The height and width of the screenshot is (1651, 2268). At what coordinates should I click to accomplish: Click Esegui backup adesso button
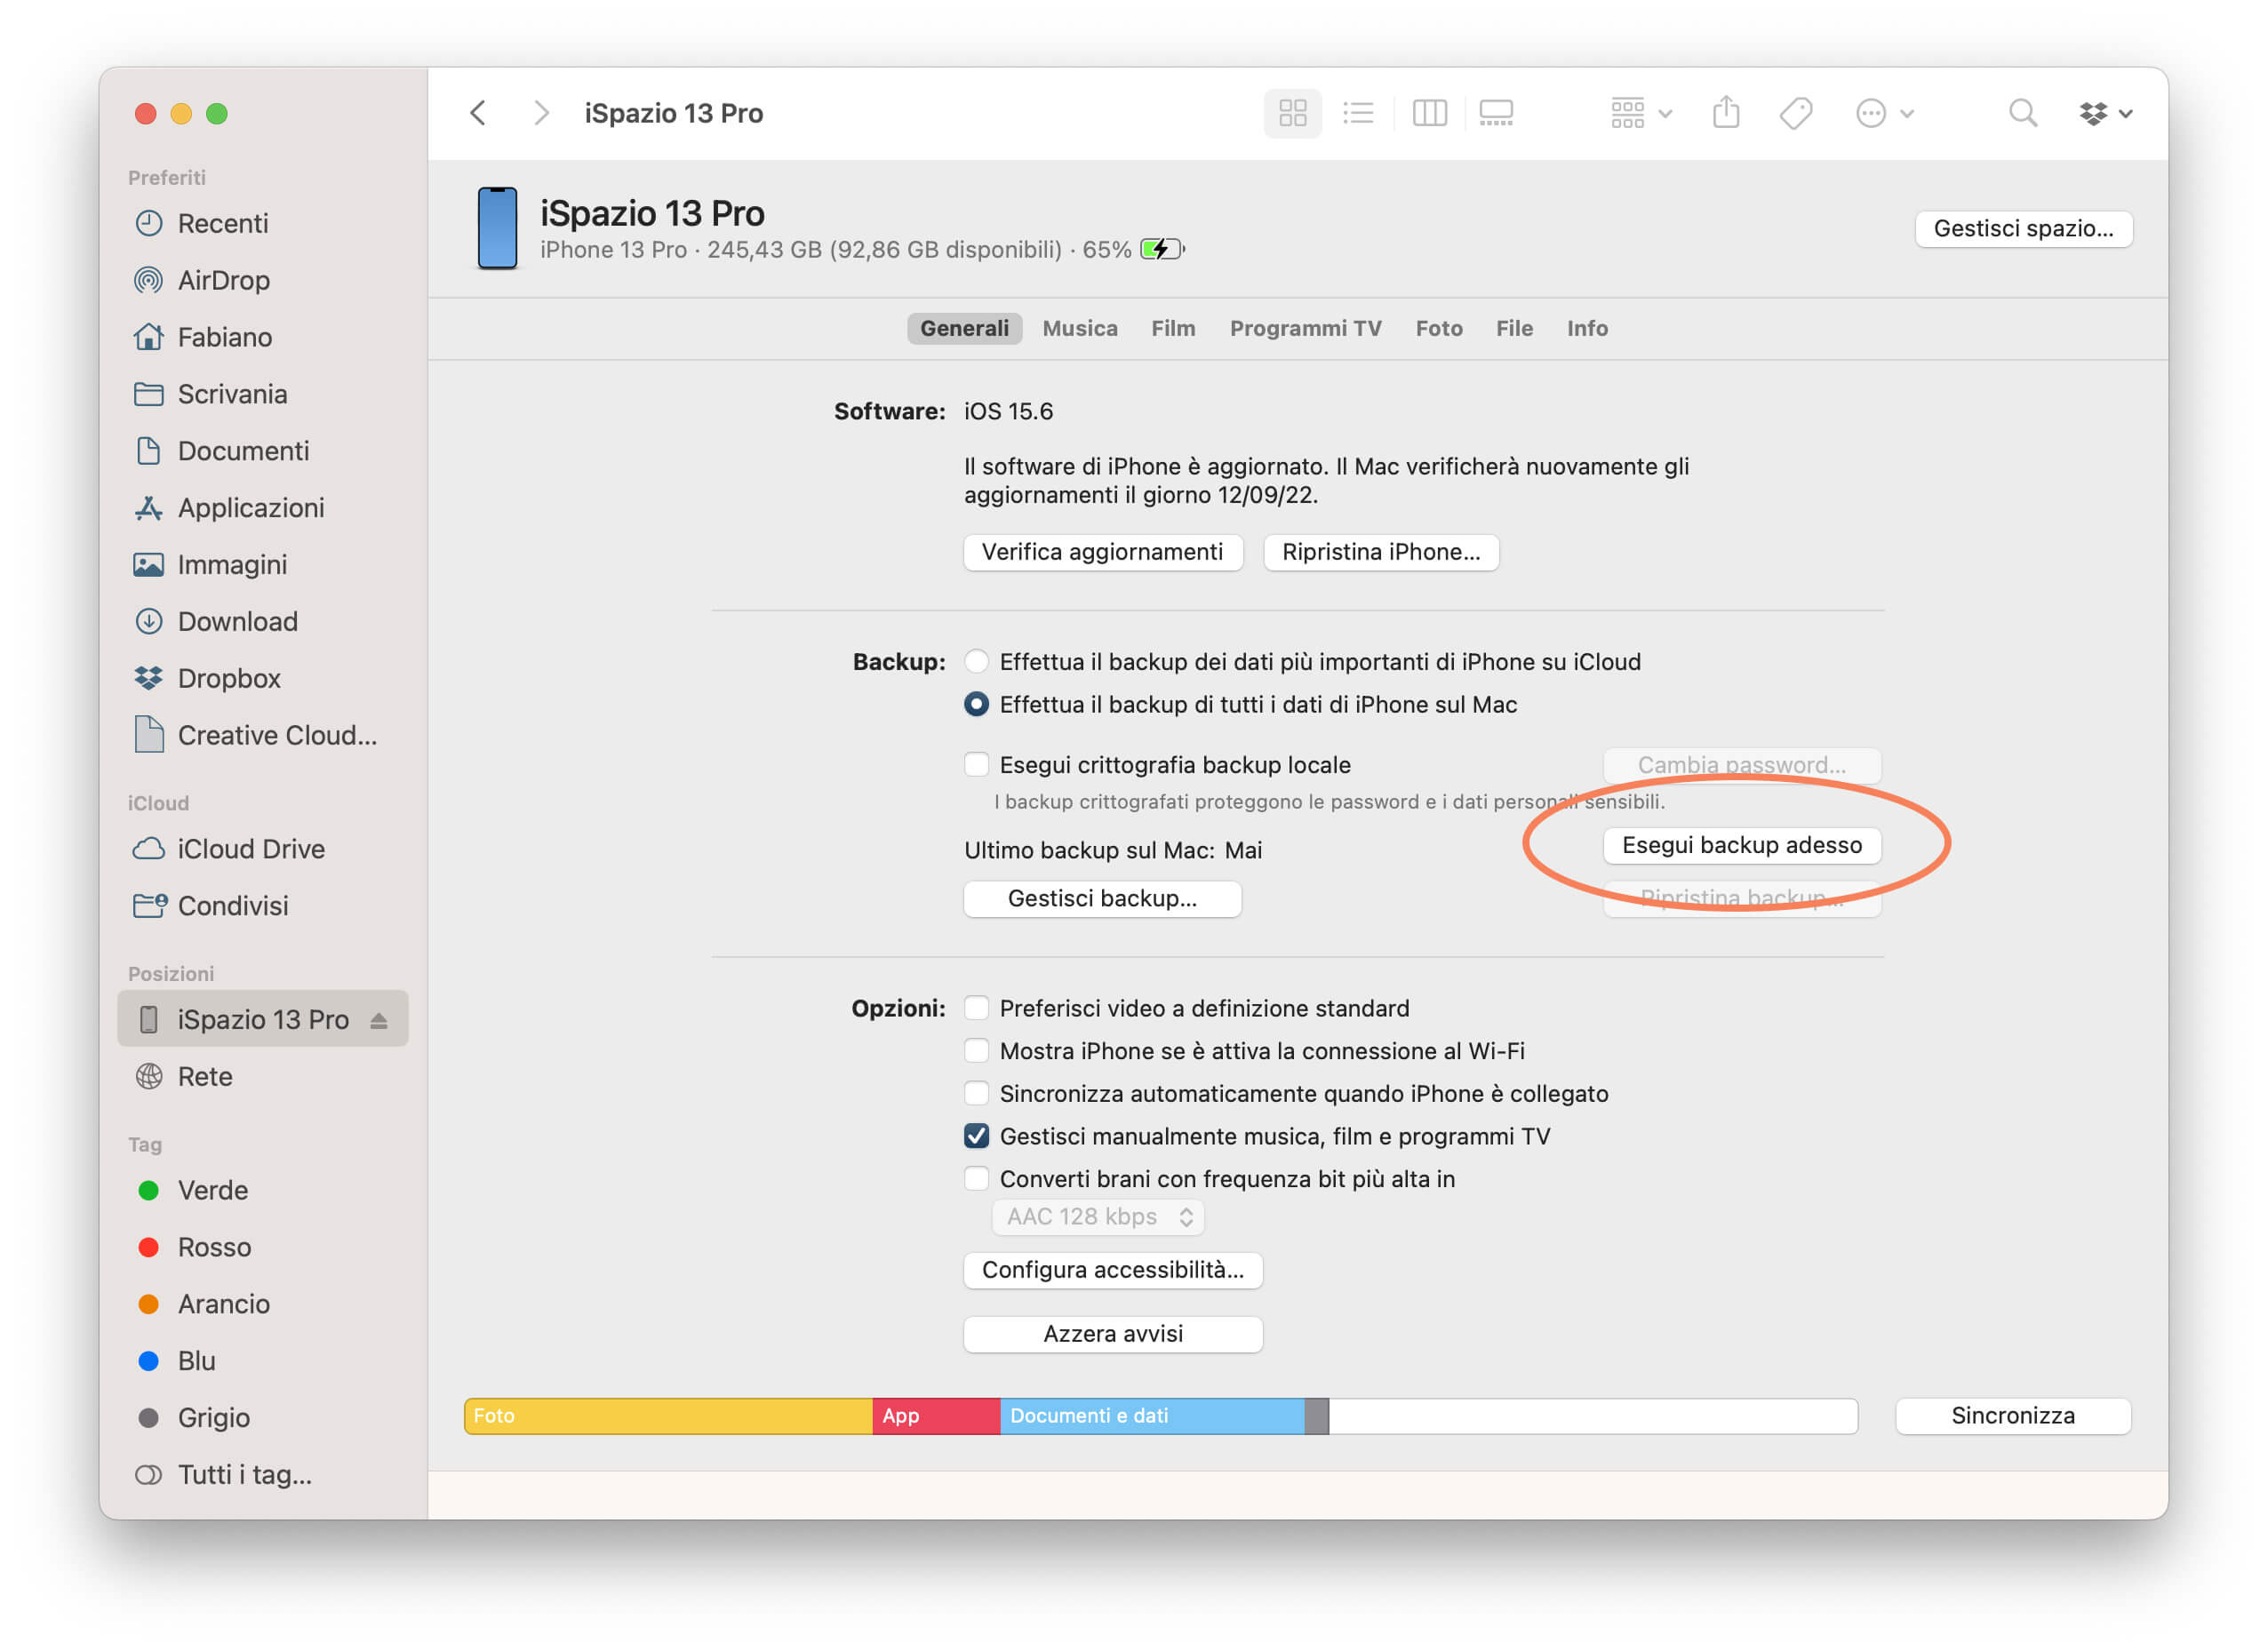(1741, 846)
